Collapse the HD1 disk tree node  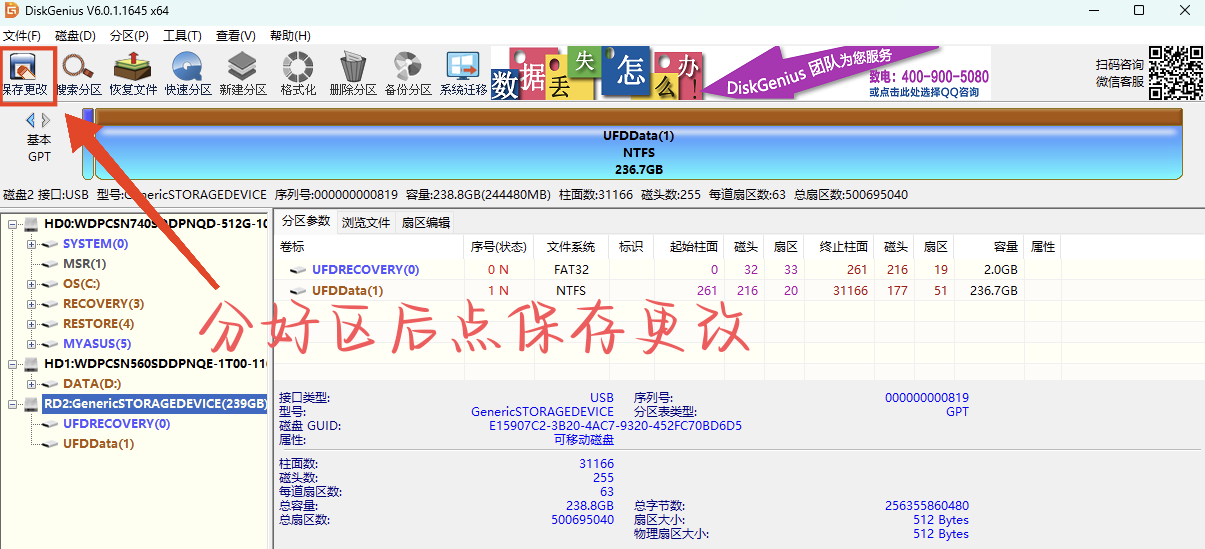(14, 364)
